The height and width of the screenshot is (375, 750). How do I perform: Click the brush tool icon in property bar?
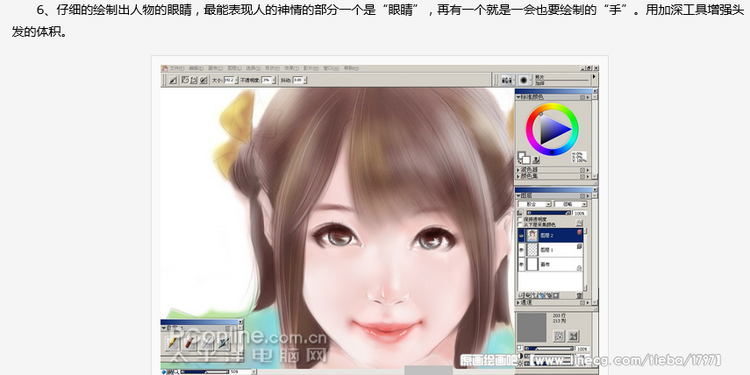(x=172, y=80)
